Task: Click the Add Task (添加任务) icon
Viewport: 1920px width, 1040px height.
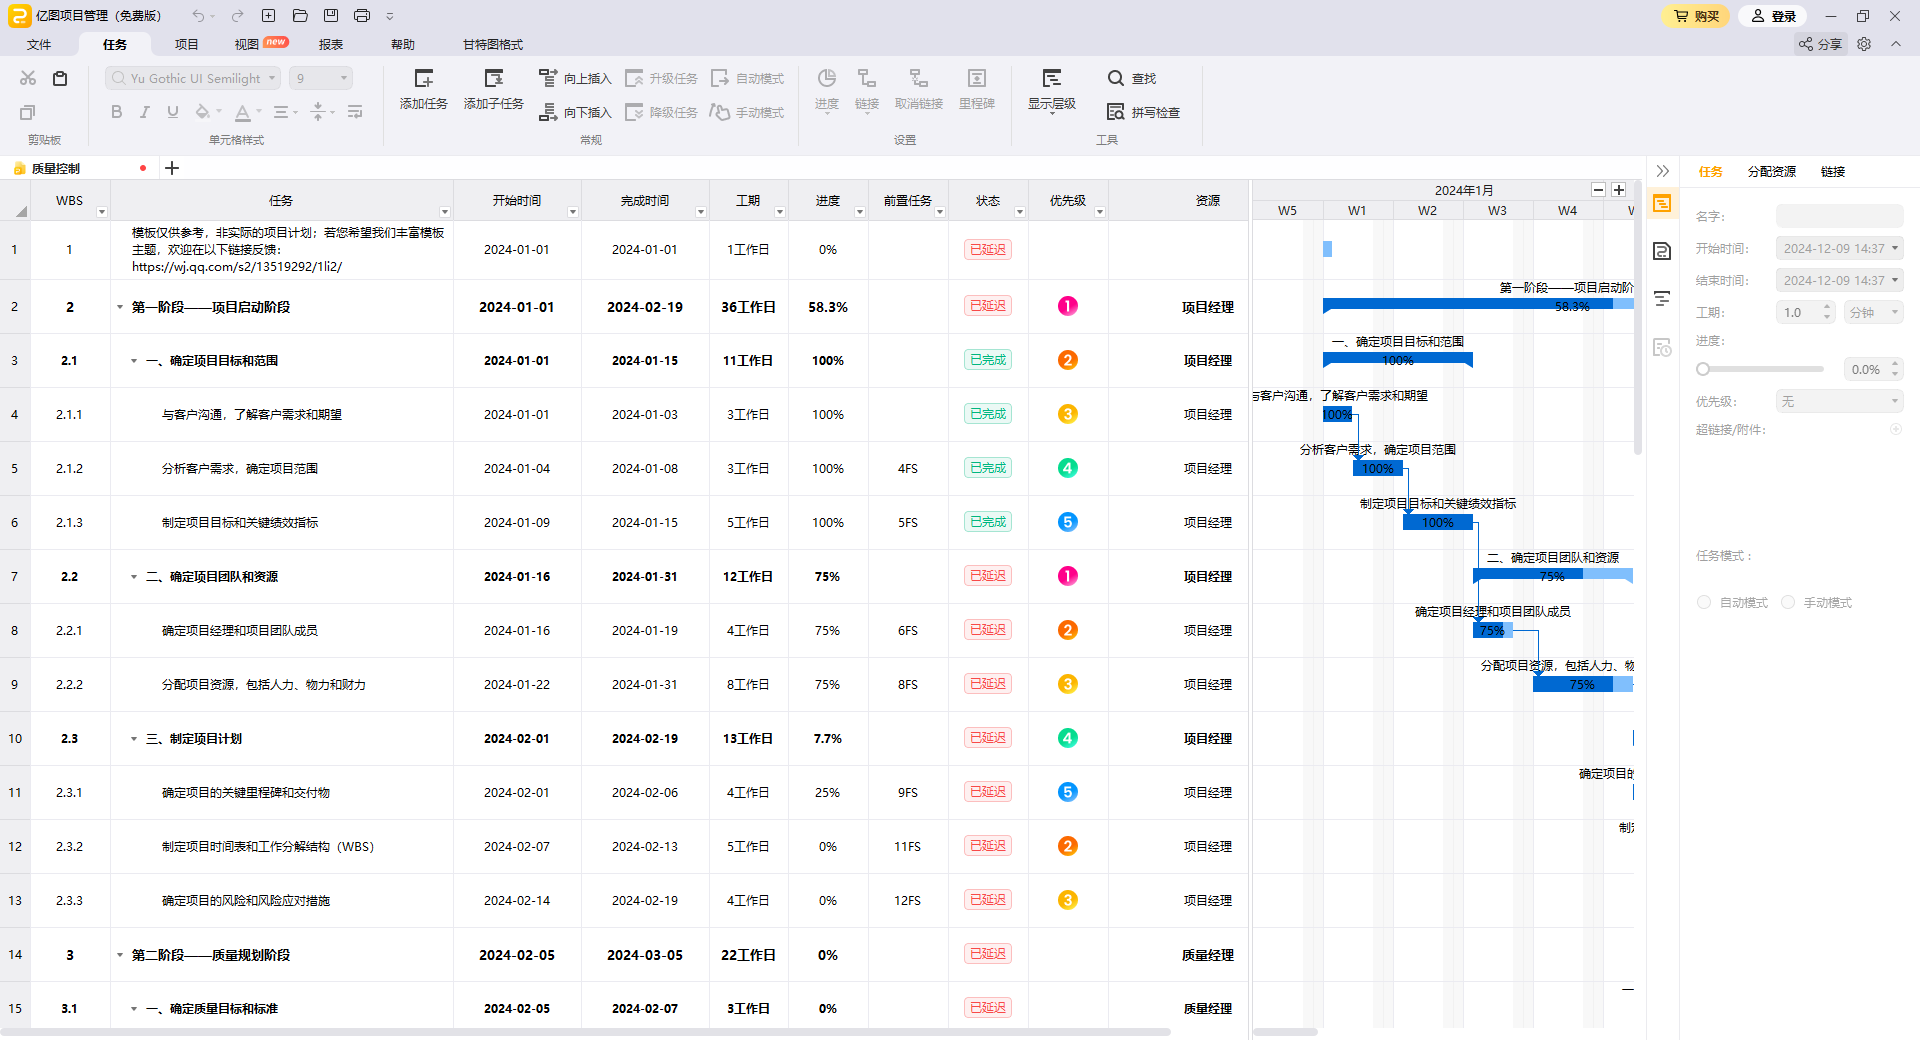Action: [423, 79]
